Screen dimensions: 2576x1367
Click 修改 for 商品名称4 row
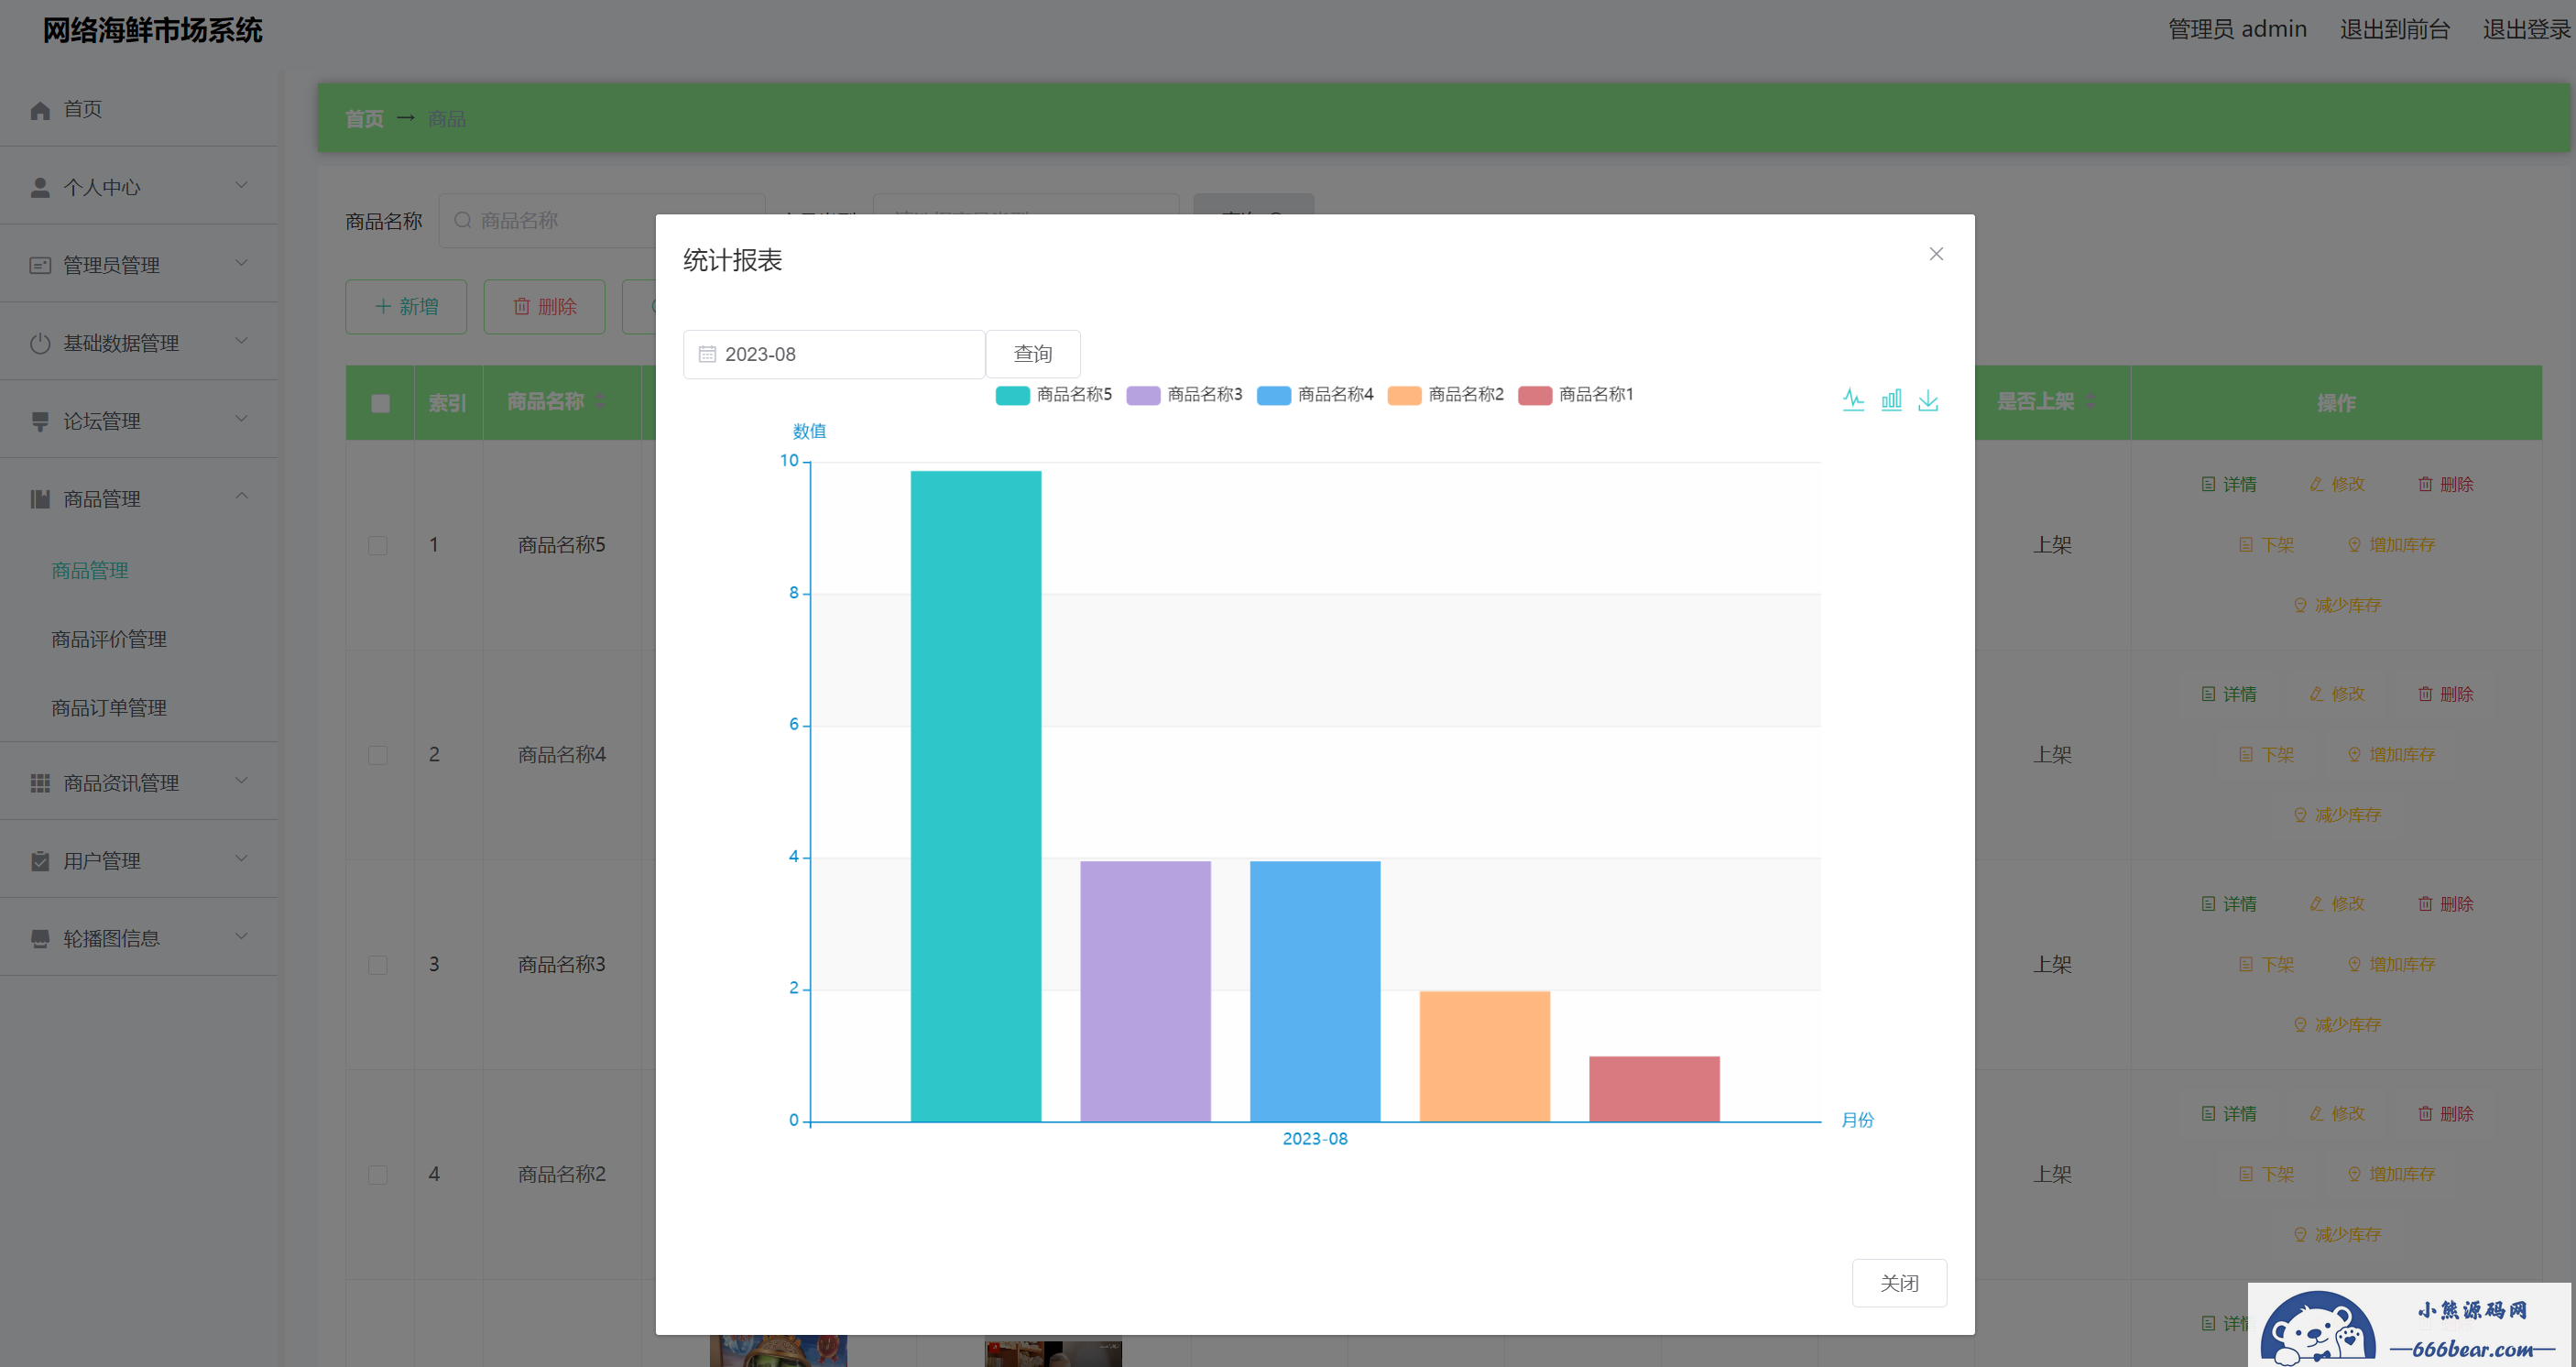[x=2337, y=694]
